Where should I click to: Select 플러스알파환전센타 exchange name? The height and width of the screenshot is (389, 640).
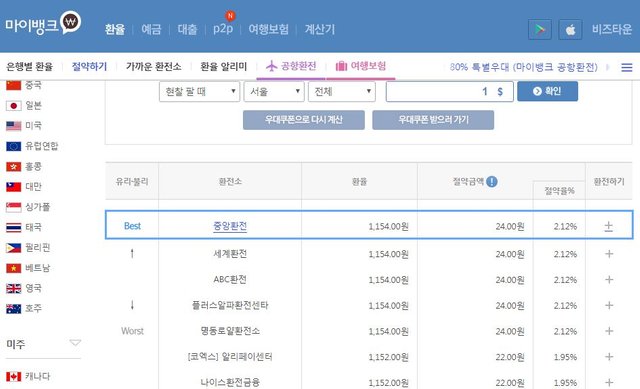[x=230, y=305]
